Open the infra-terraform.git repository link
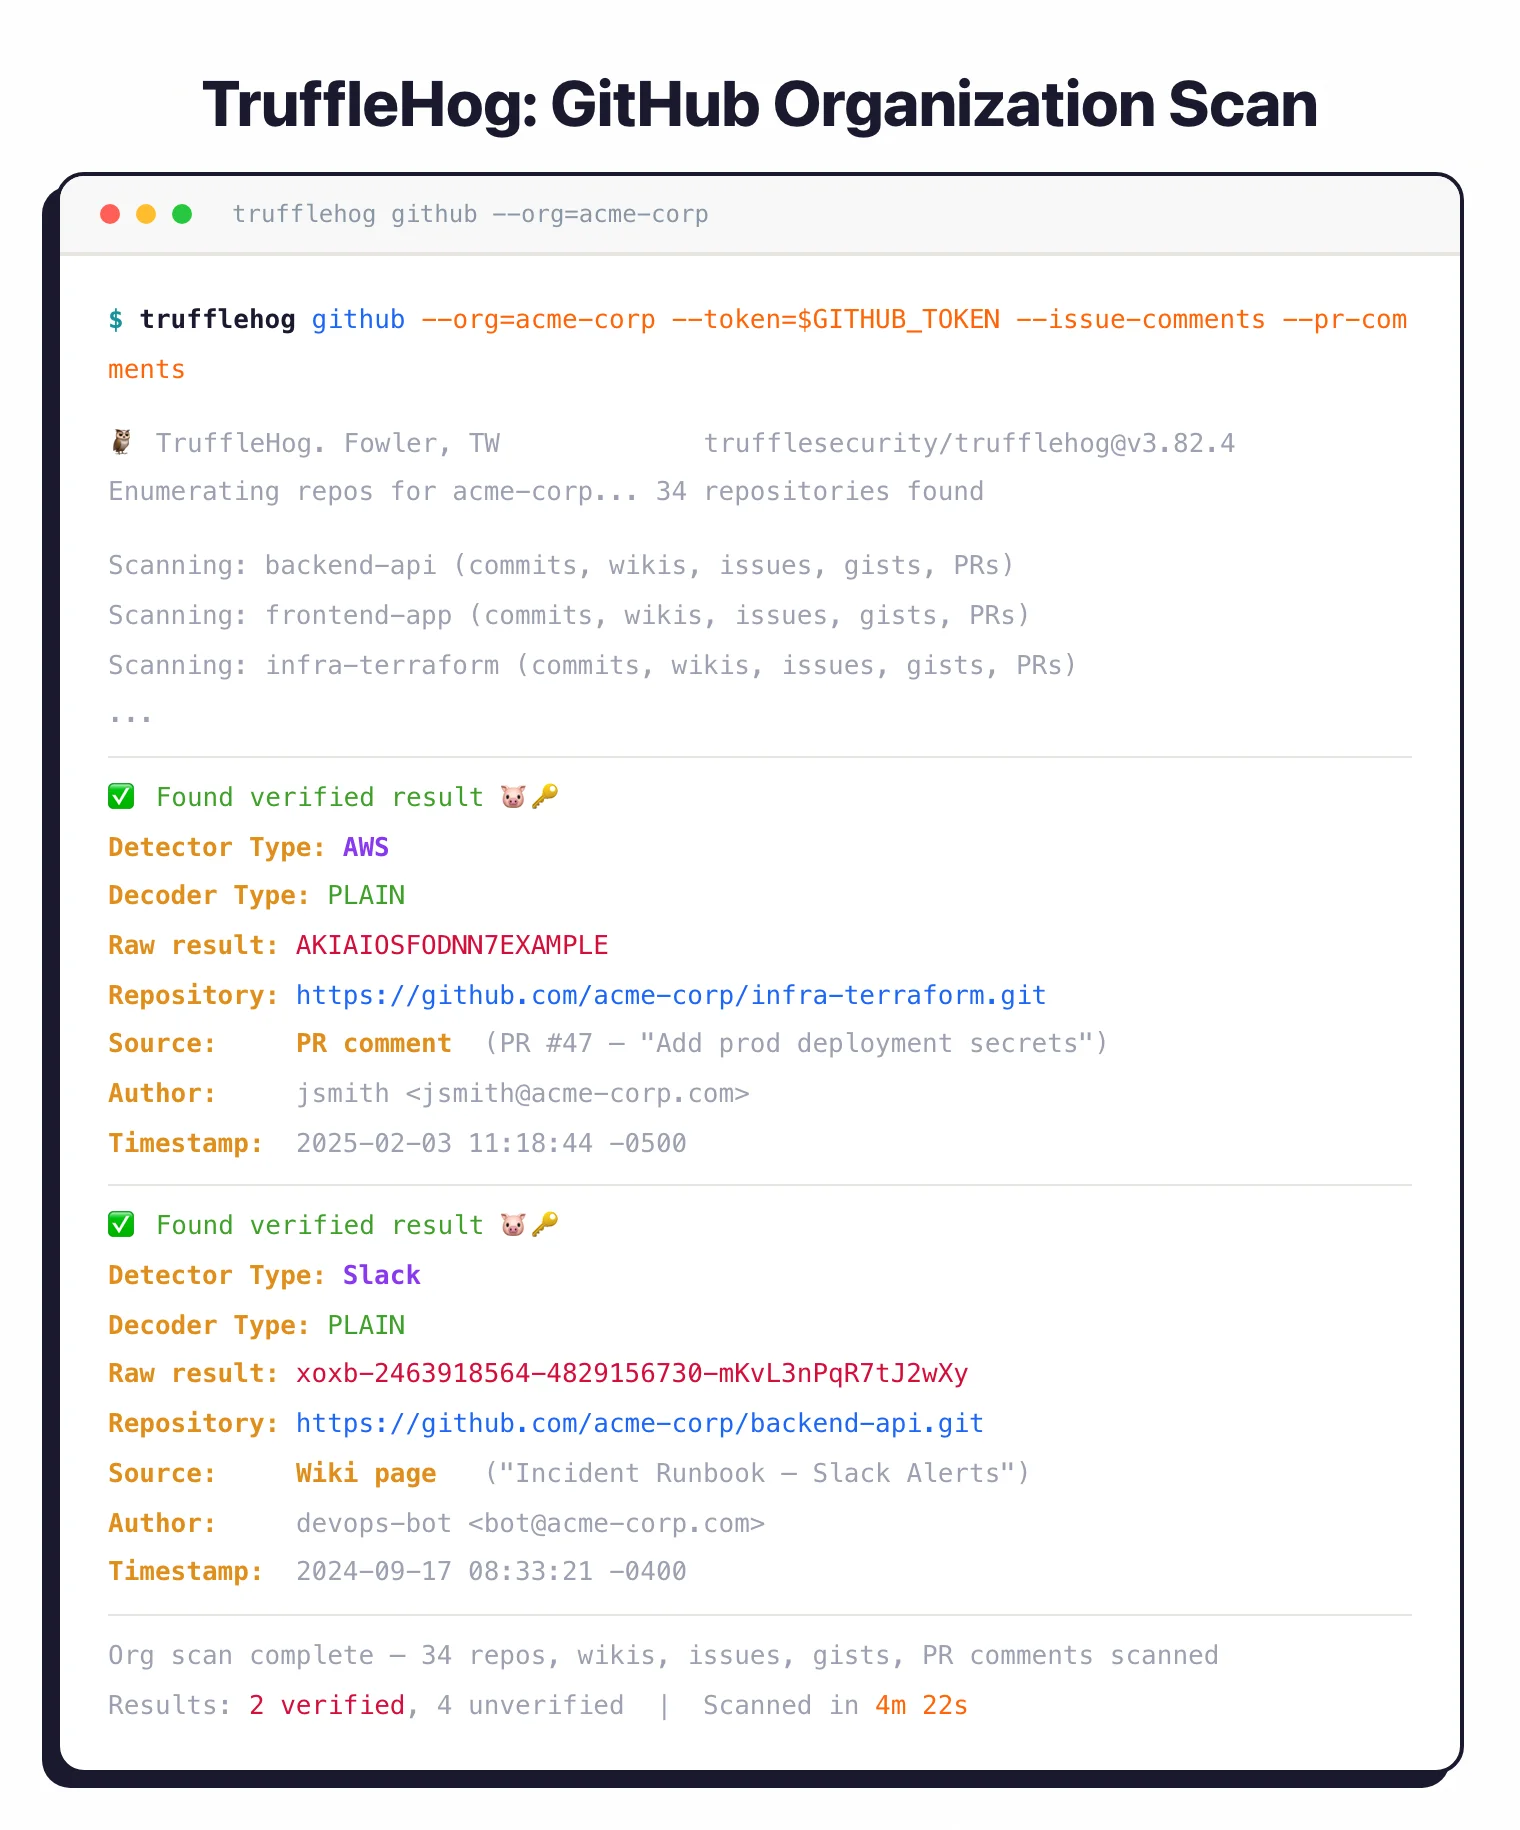This screenshot has width=1520, height=1830. pyautogui.click(x=671, y=995)
